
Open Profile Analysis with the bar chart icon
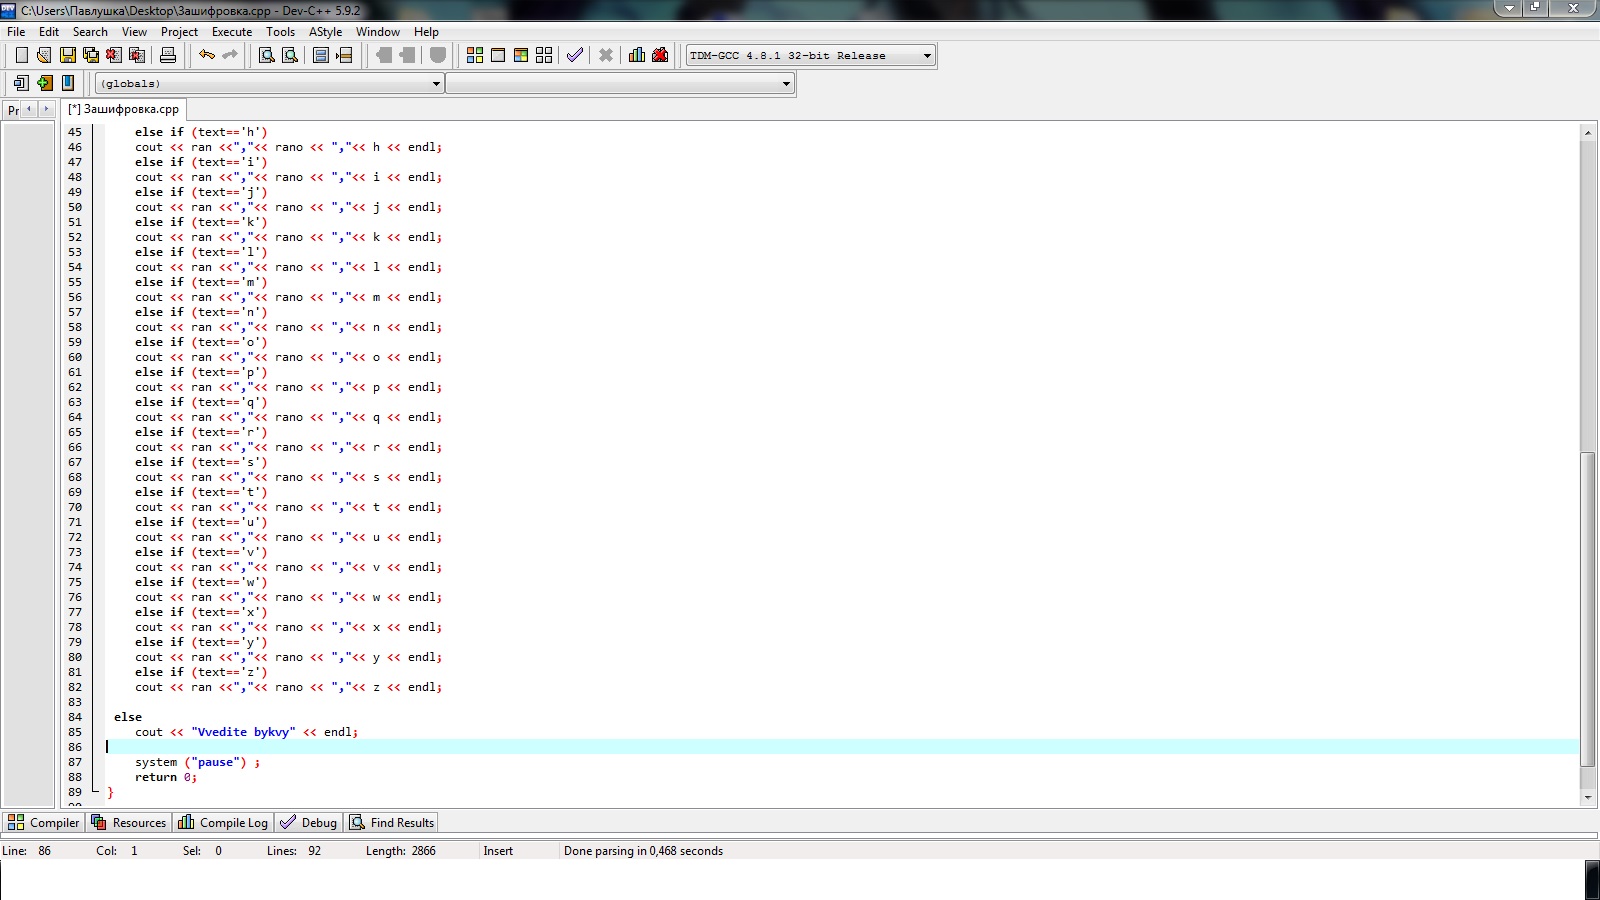637,55
